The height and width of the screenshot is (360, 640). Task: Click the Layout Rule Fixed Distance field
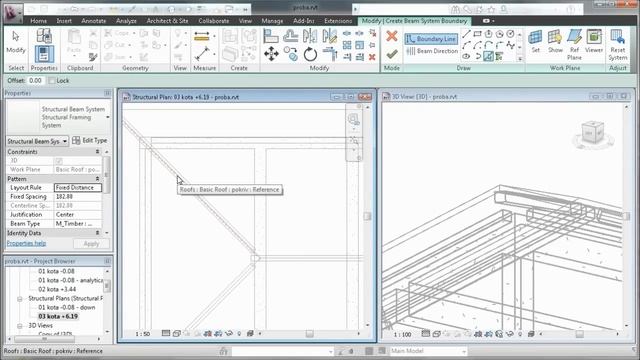click(x=78, y=188)
